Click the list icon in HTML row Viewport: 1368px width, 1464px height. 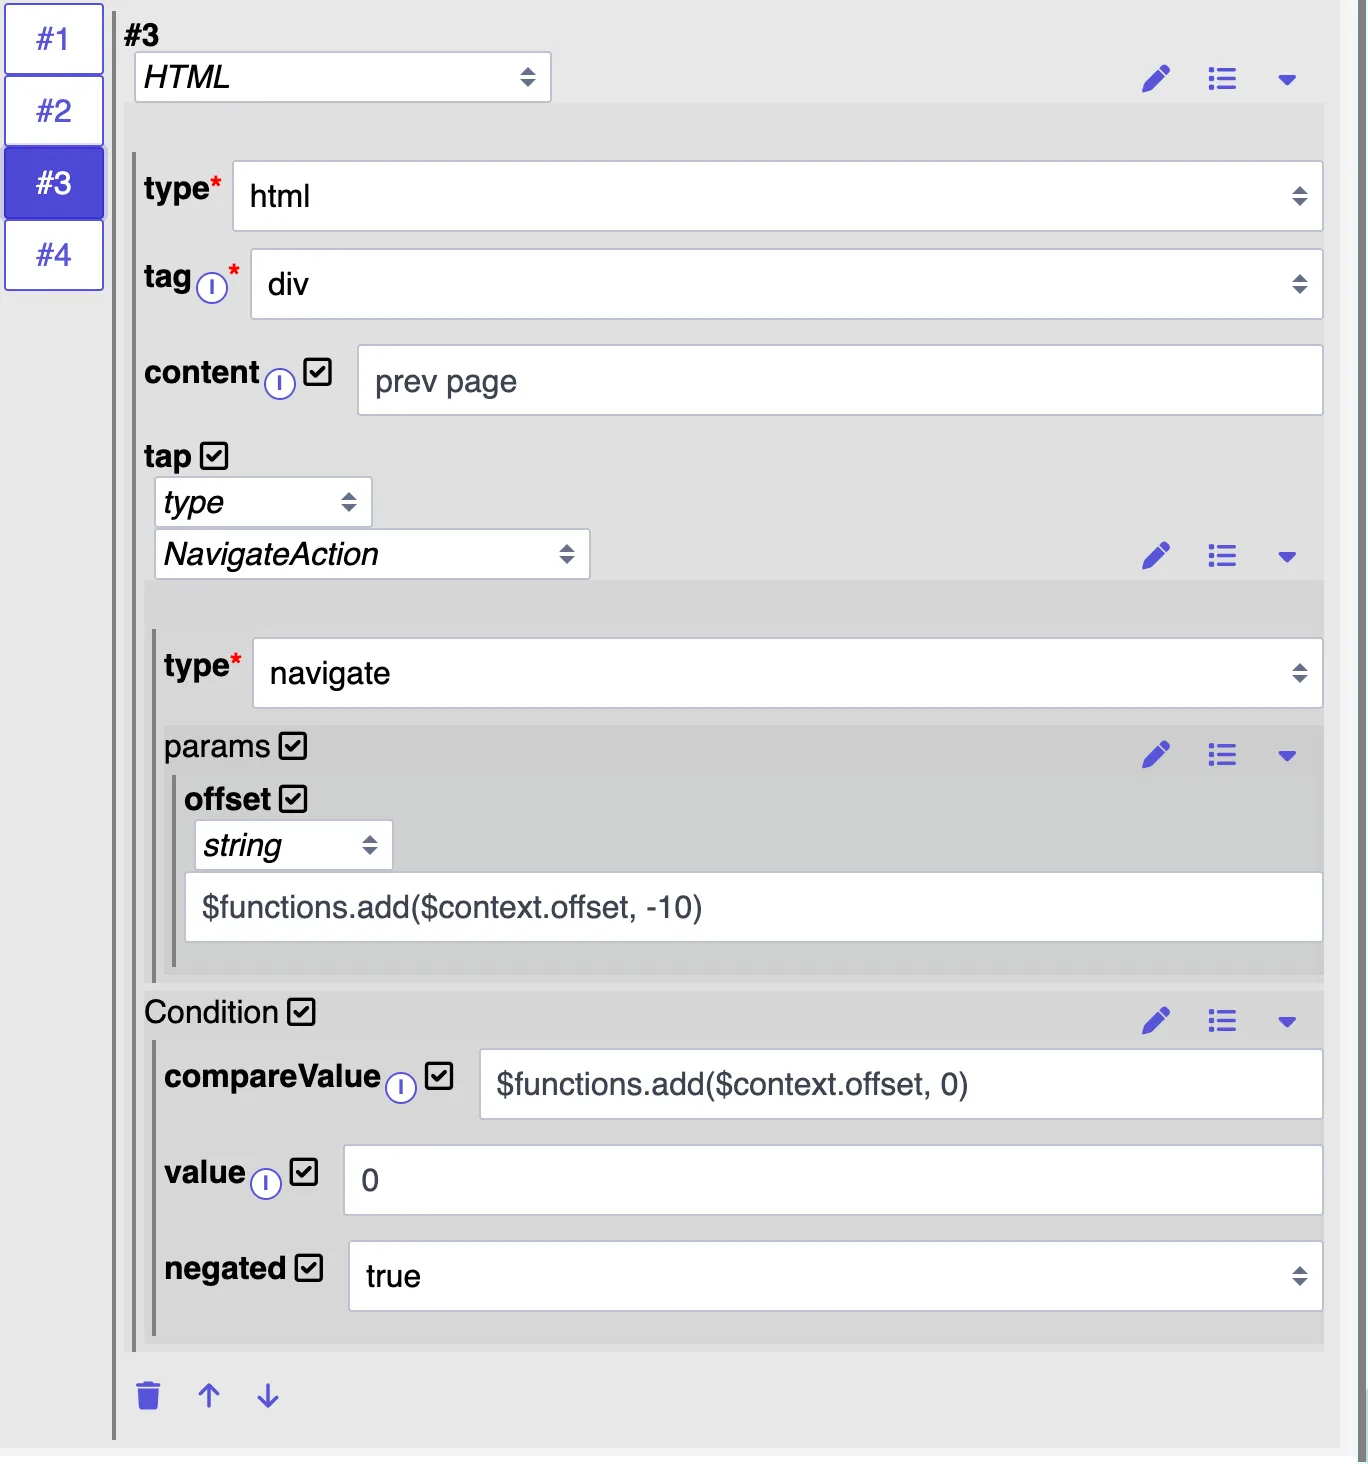tap(1222, 79)
